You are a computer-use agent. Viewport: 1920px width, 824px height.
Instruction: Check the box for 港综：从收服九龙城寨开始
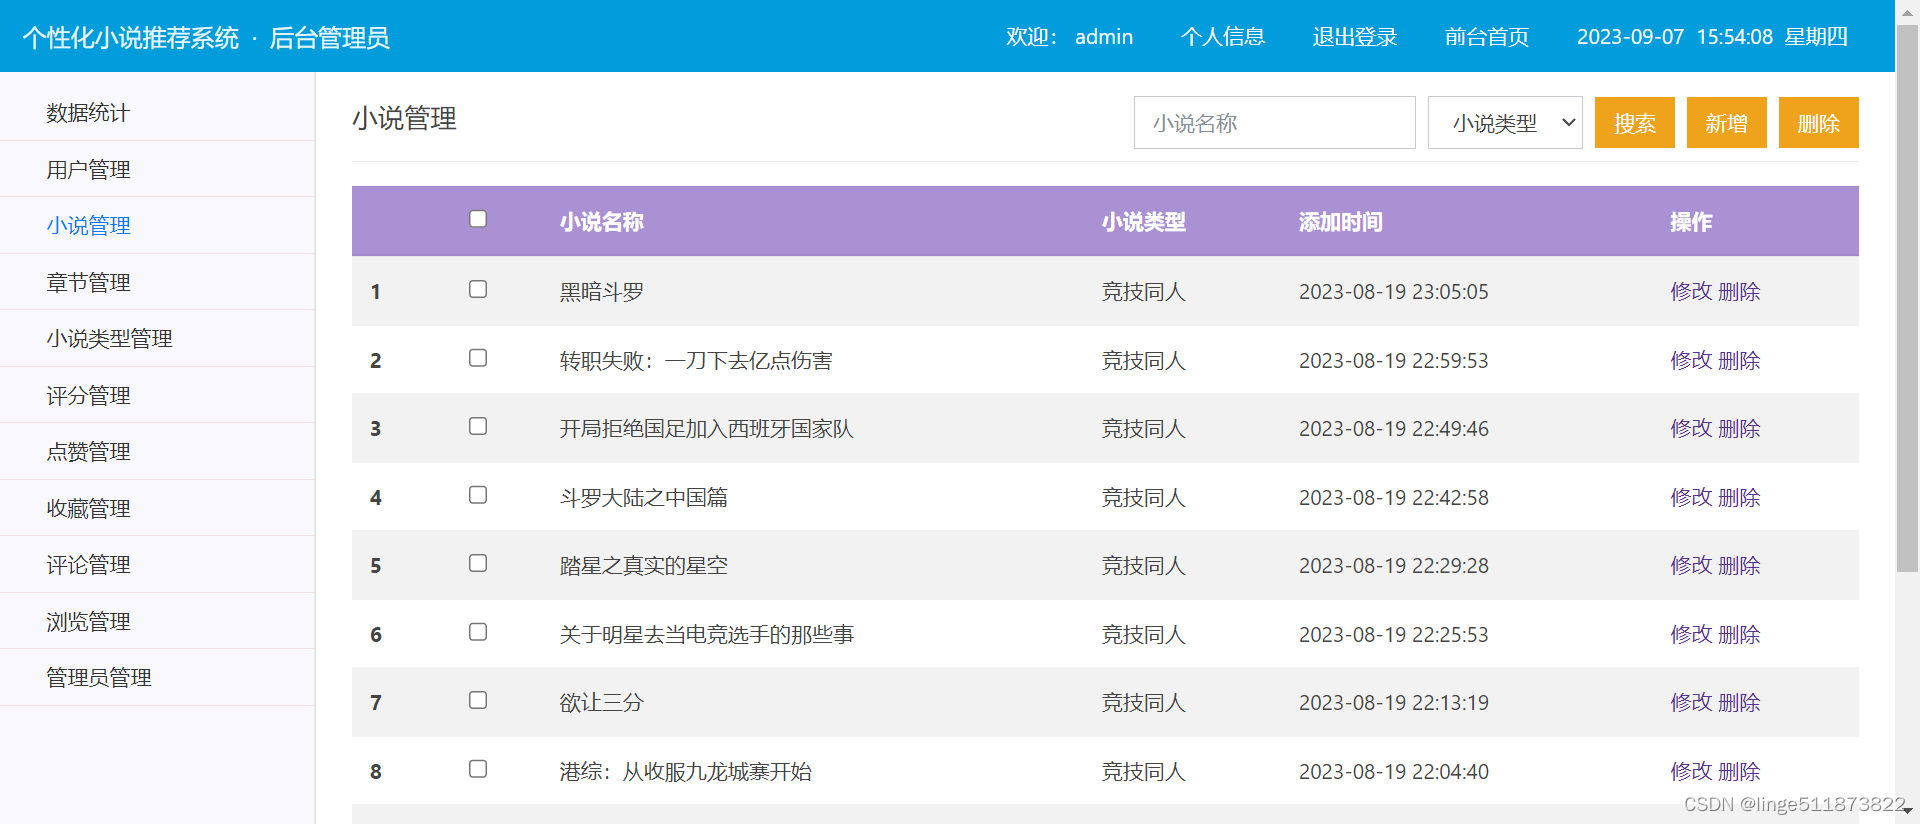[478, 769]
